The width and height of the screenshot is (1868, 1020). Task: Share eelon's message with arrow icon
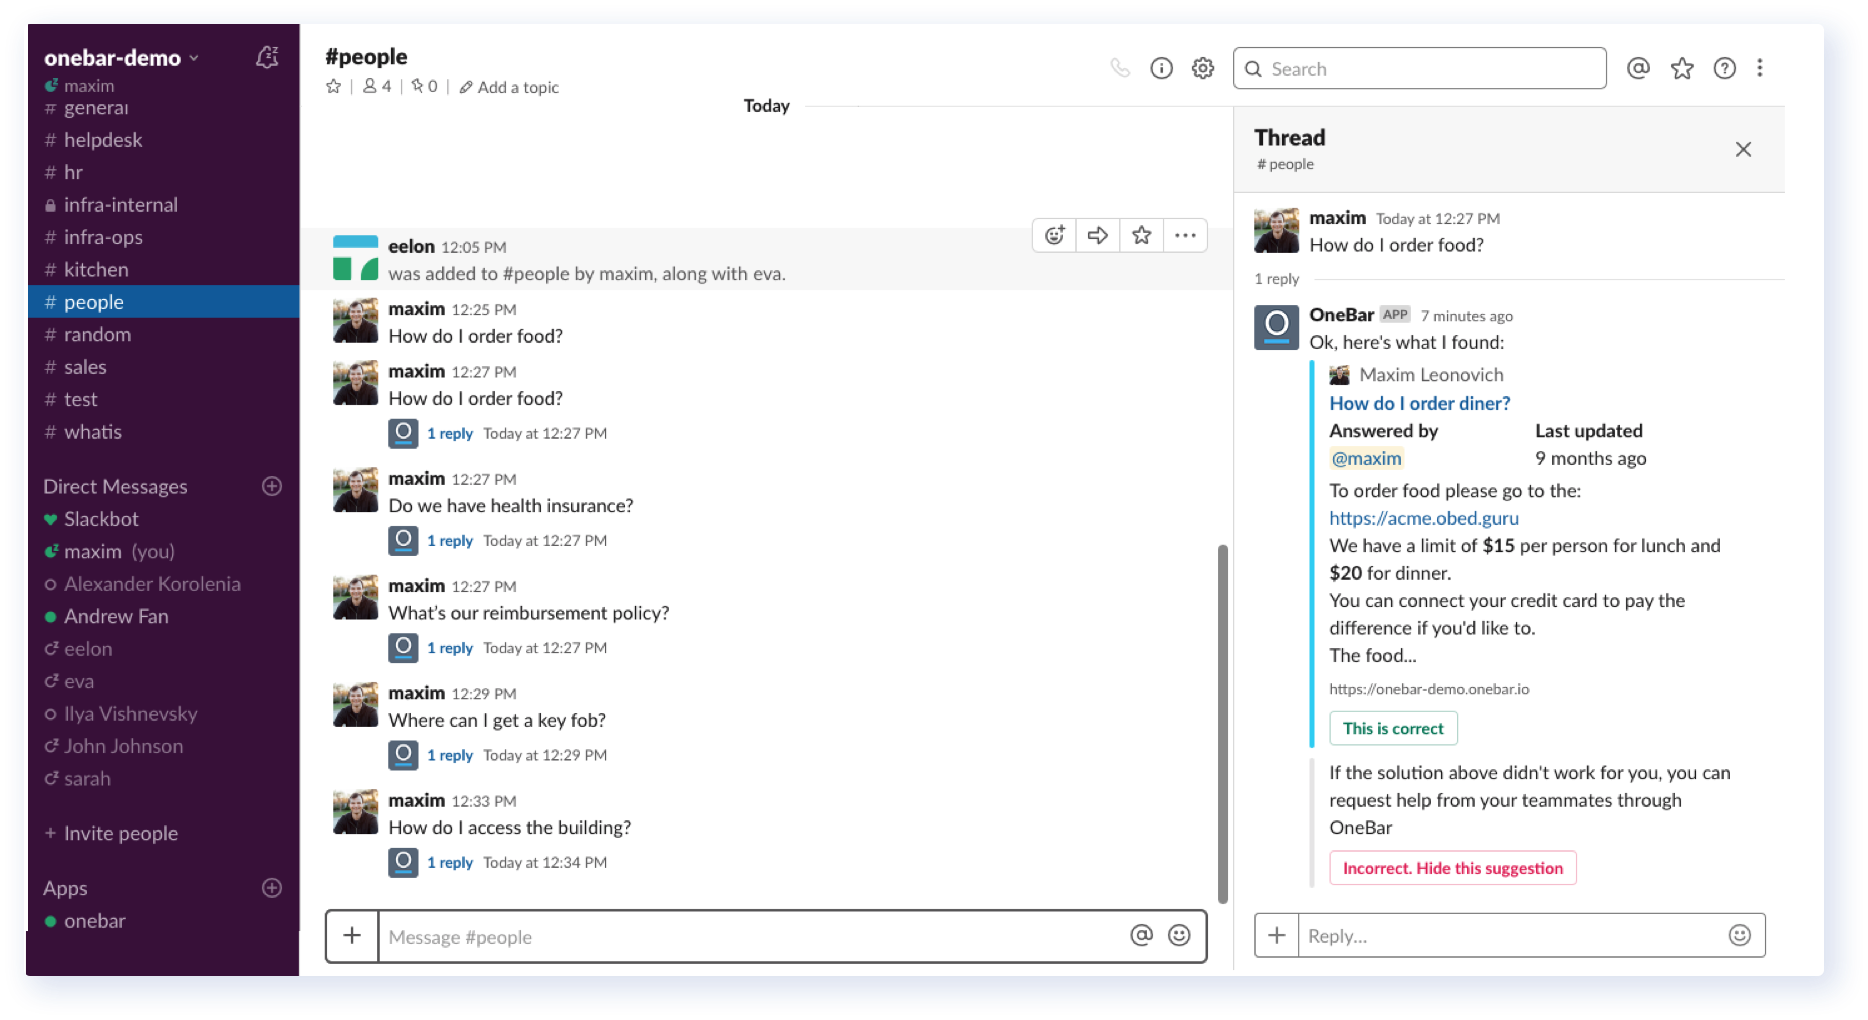pyautogui.click(x=1098, y=235)
